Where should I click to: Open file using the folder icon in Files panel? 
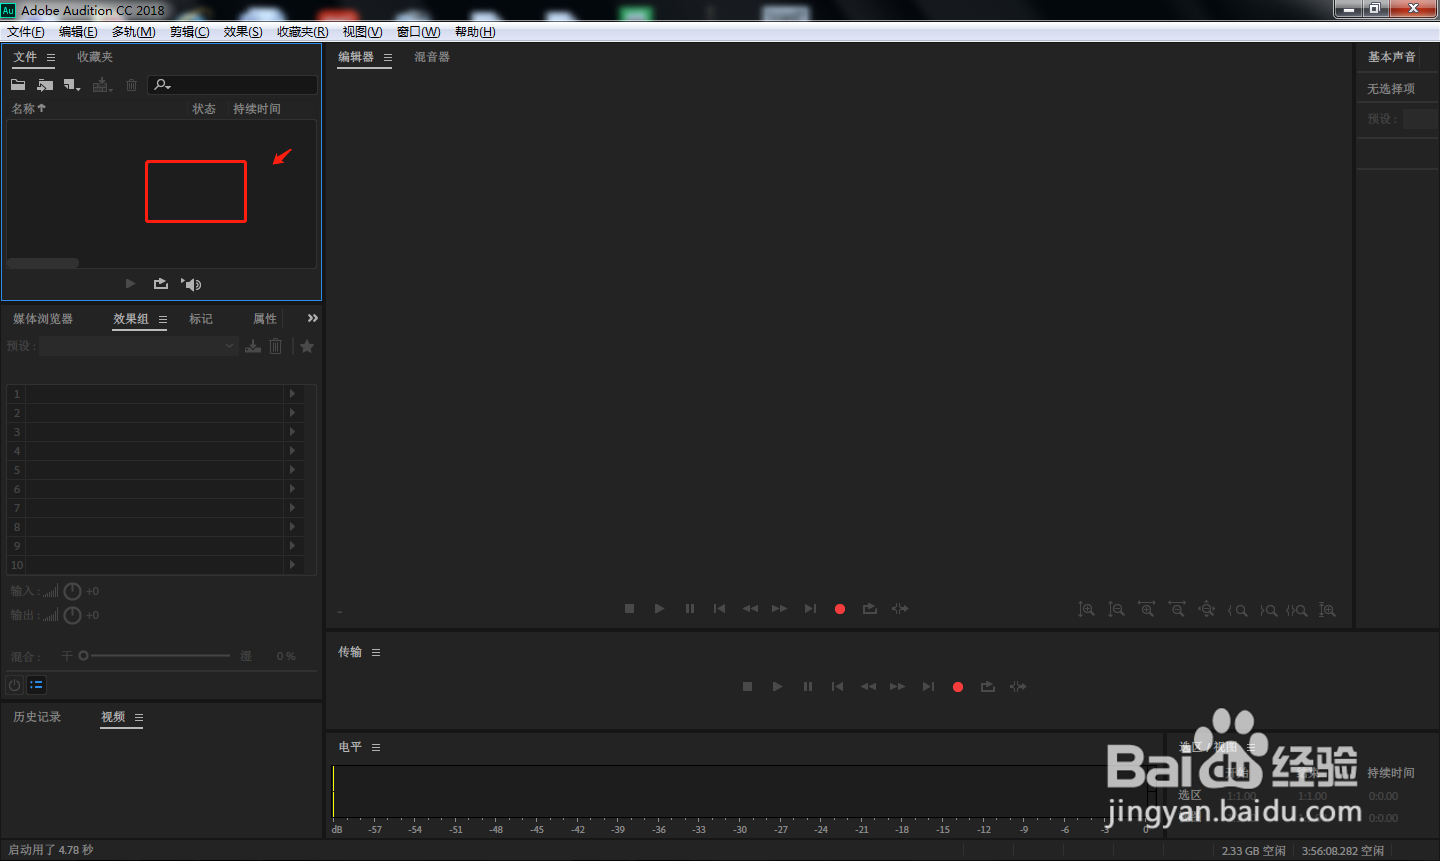[18, 85]
